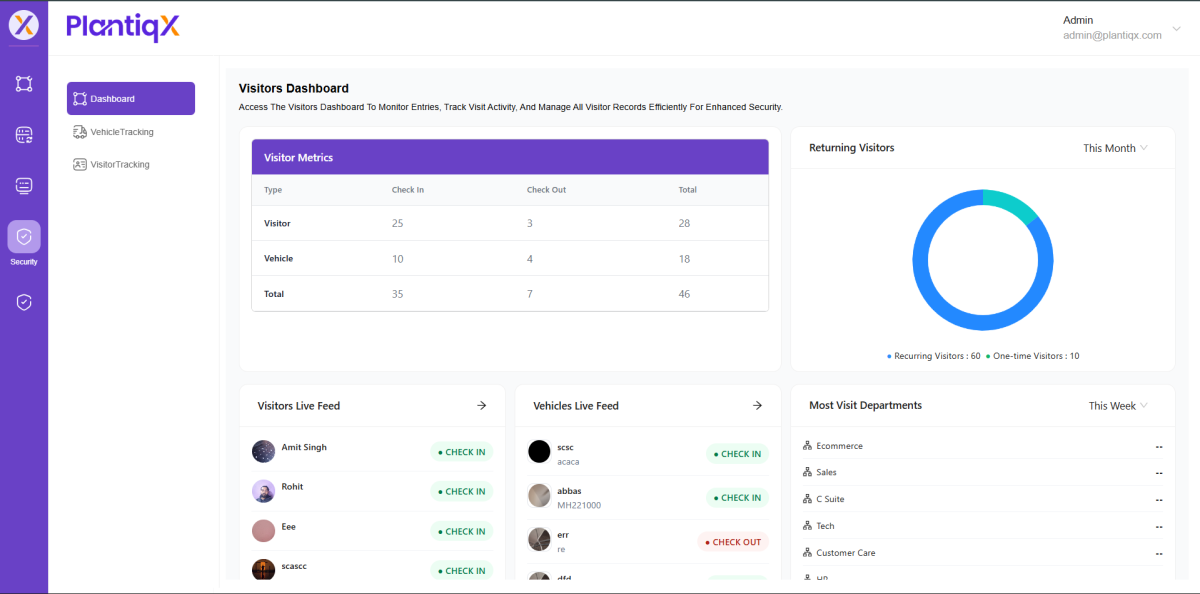
Task: Expand the This Month dropdown for Returning Visitors
Action: [1115, 148]
